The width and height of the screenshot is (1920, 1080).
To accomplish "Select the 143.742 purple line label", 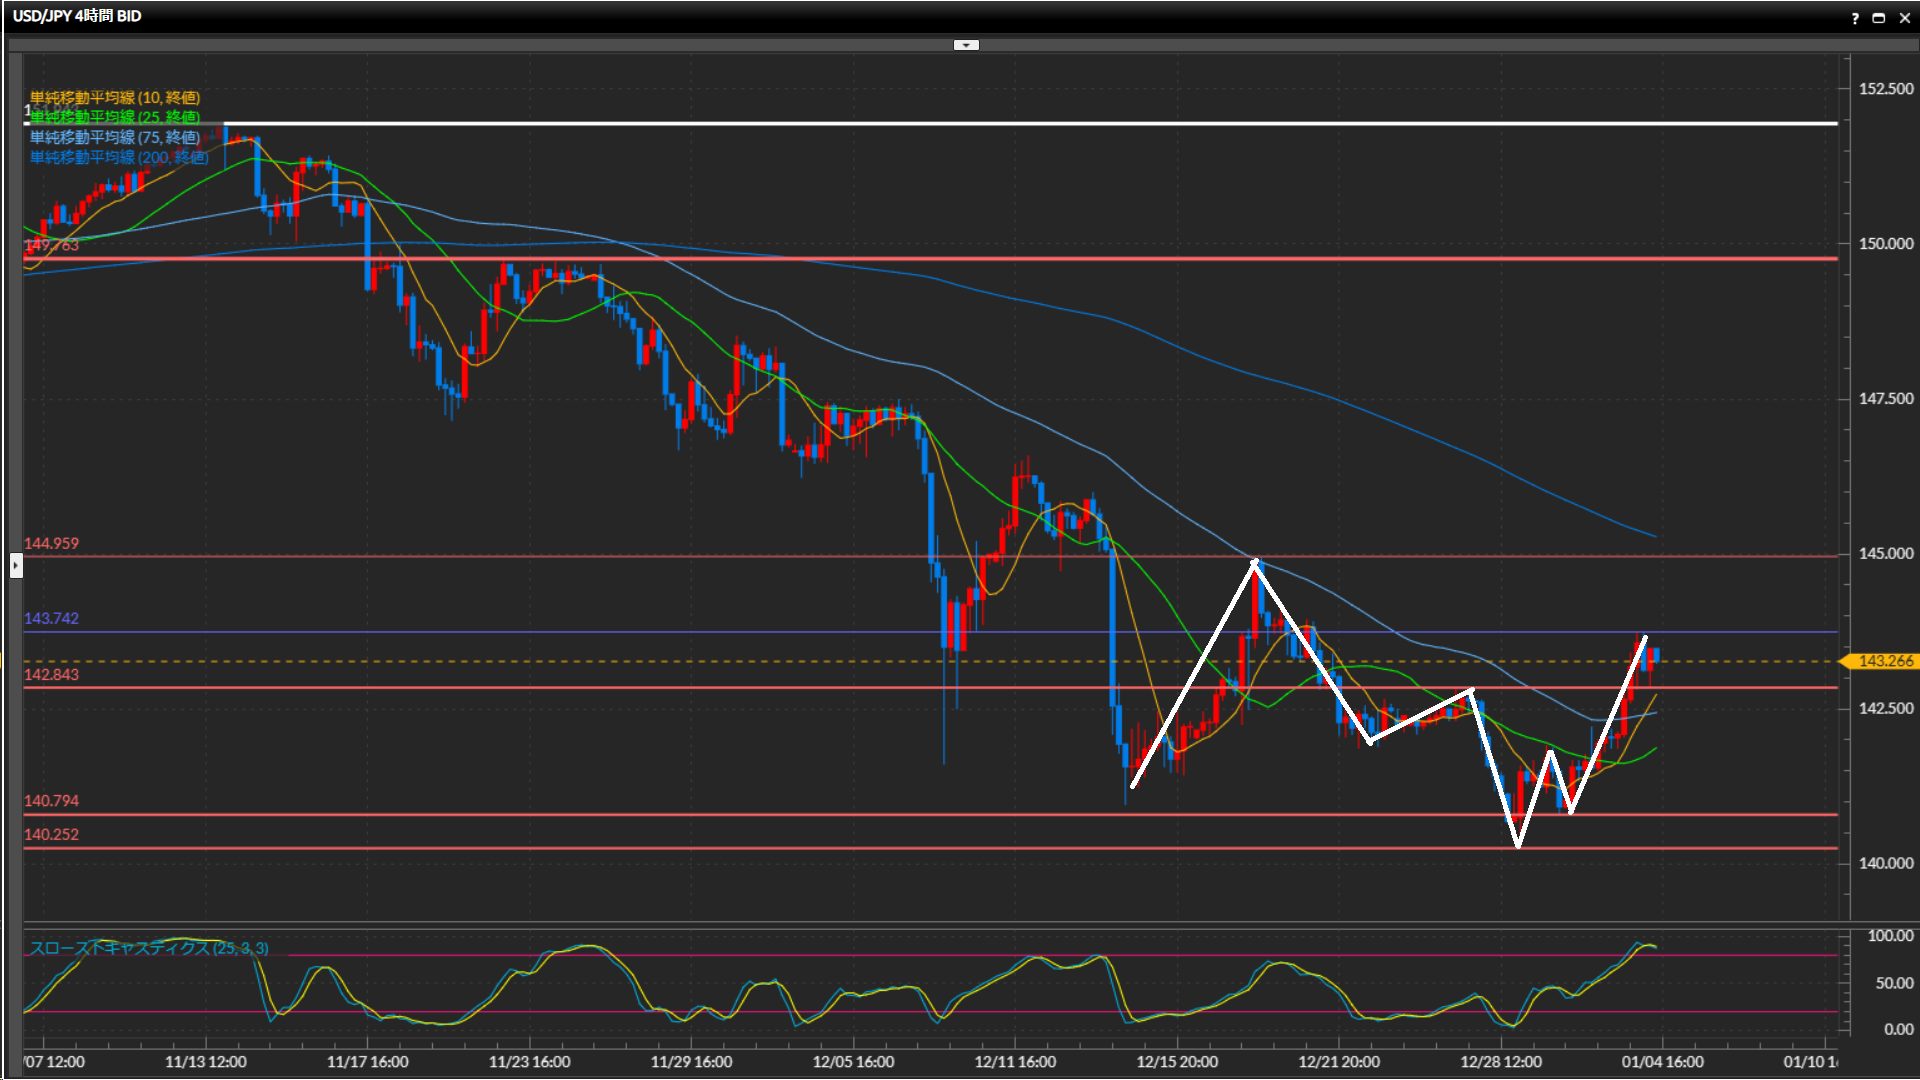I will point(51,619).
